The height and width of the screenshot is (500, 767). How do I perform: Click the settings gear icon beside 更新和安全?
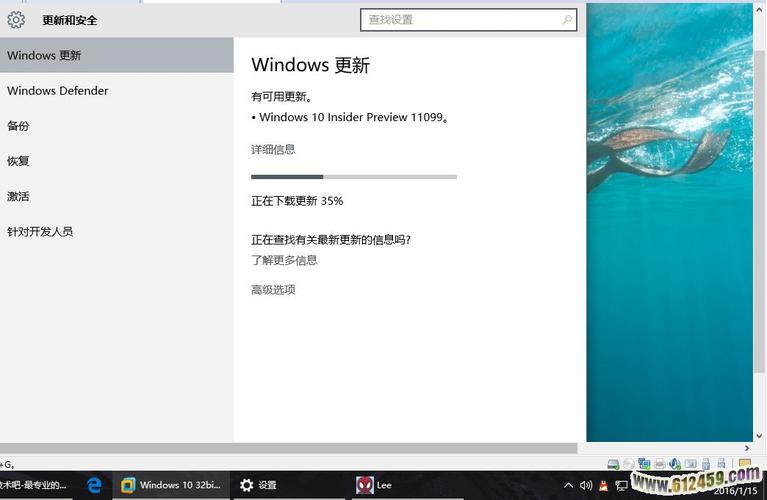16,20
